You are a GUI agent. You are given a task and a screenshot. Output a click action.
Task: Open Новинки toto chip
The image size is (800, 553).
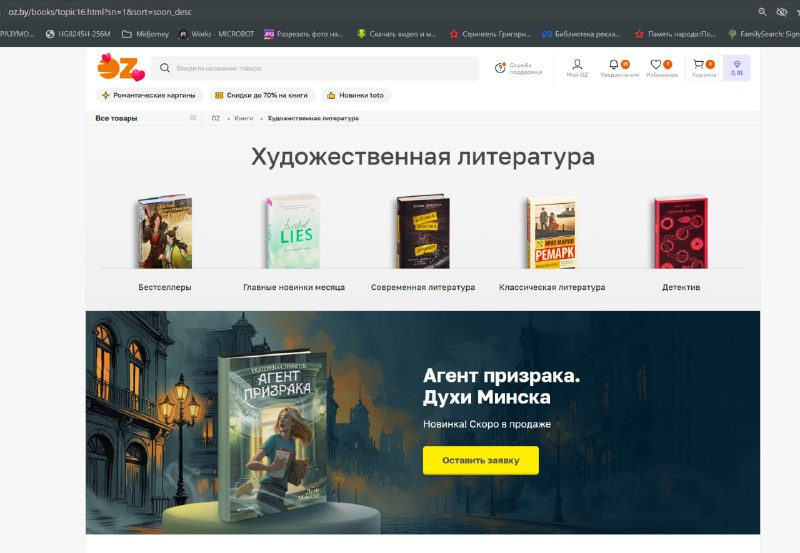click(356, 95)
